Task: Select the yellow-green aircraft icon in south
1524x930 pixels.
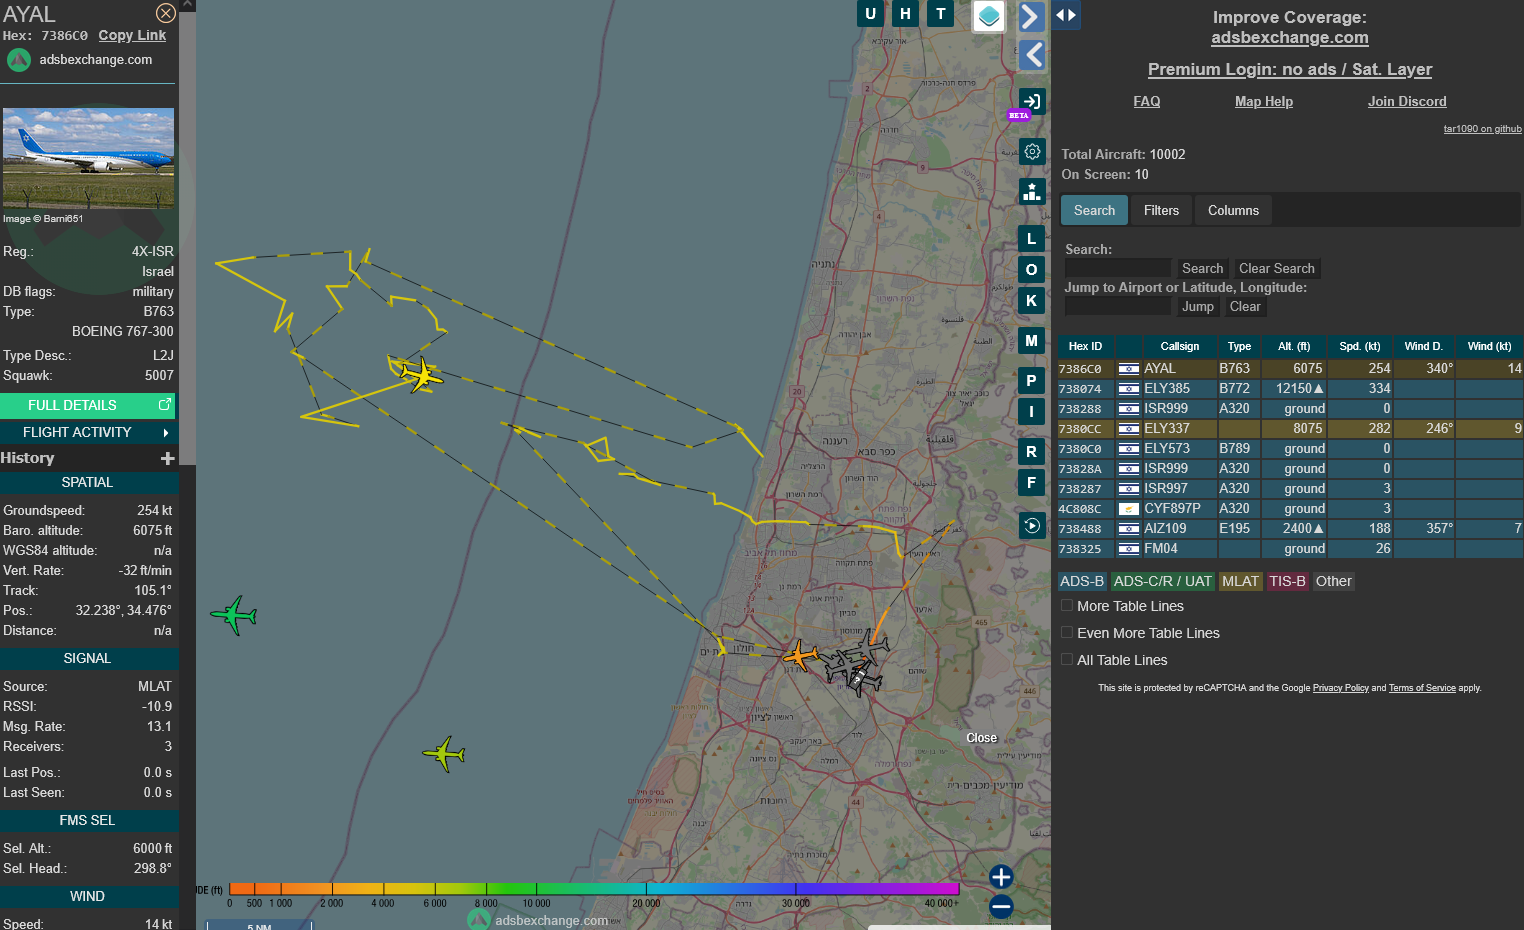Action: [x=445, y=753]
